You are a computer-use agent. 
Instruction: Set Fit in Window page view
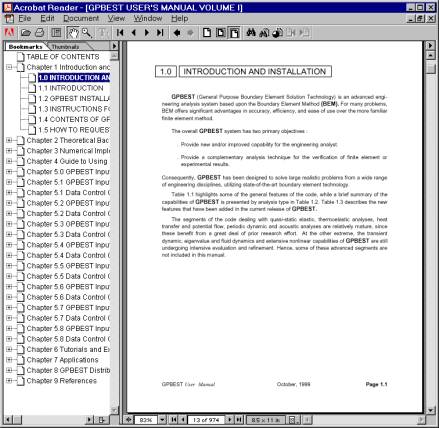pos(220,33)
